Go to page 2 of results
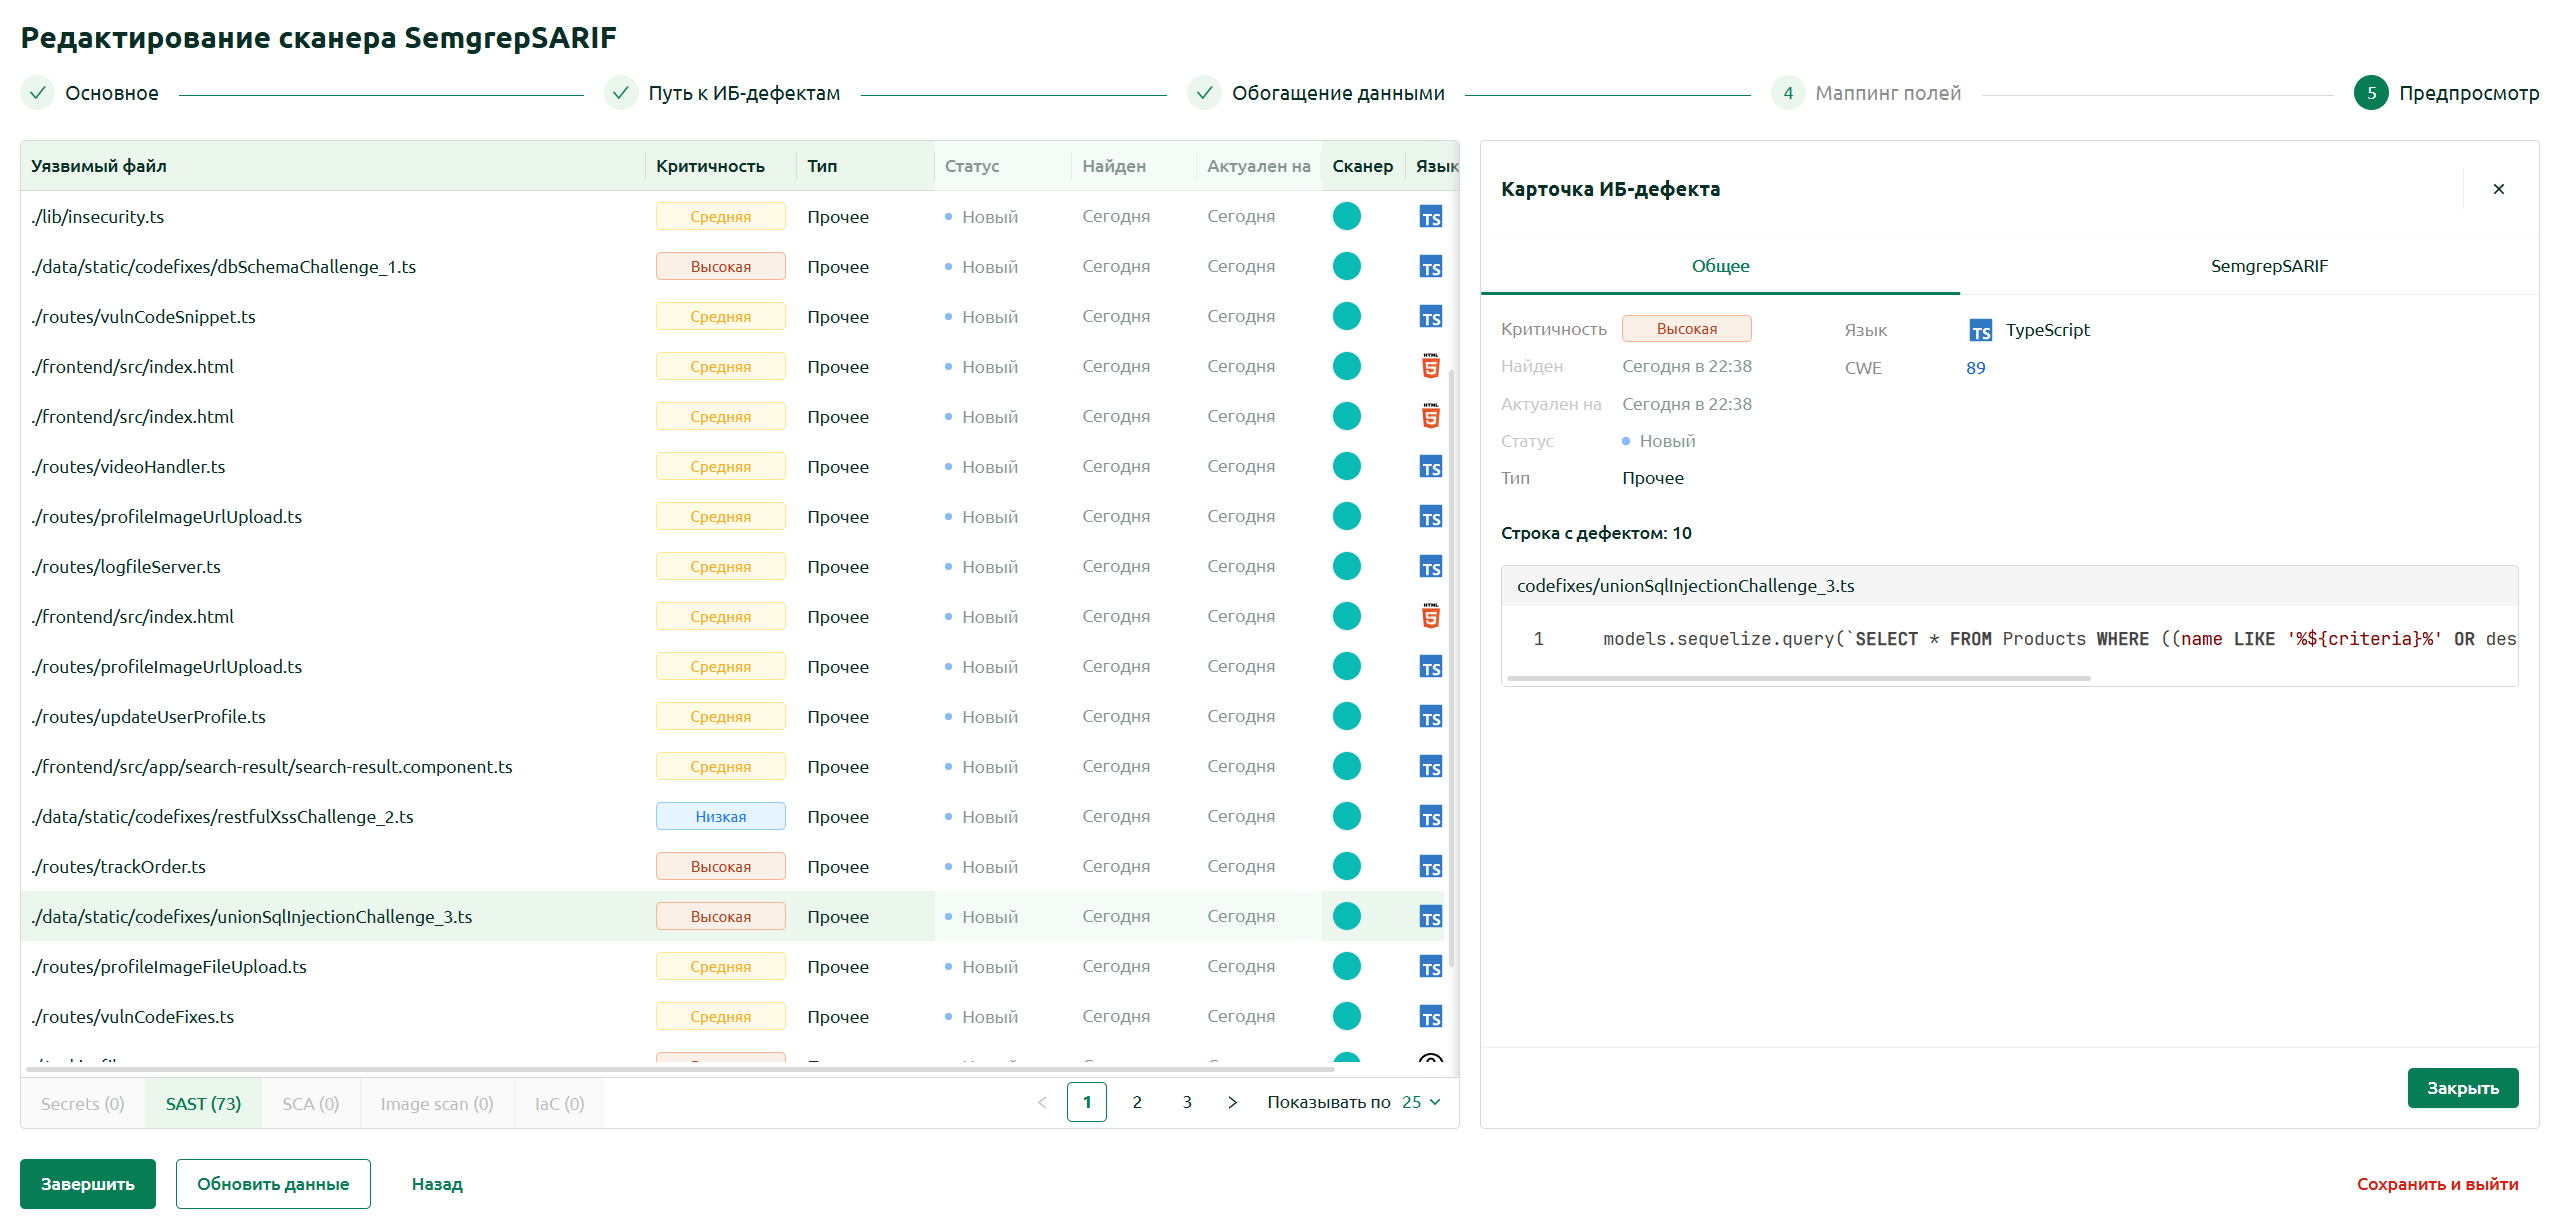The width and height of the screenshot is (2560, 1229). (1137, 1102)
